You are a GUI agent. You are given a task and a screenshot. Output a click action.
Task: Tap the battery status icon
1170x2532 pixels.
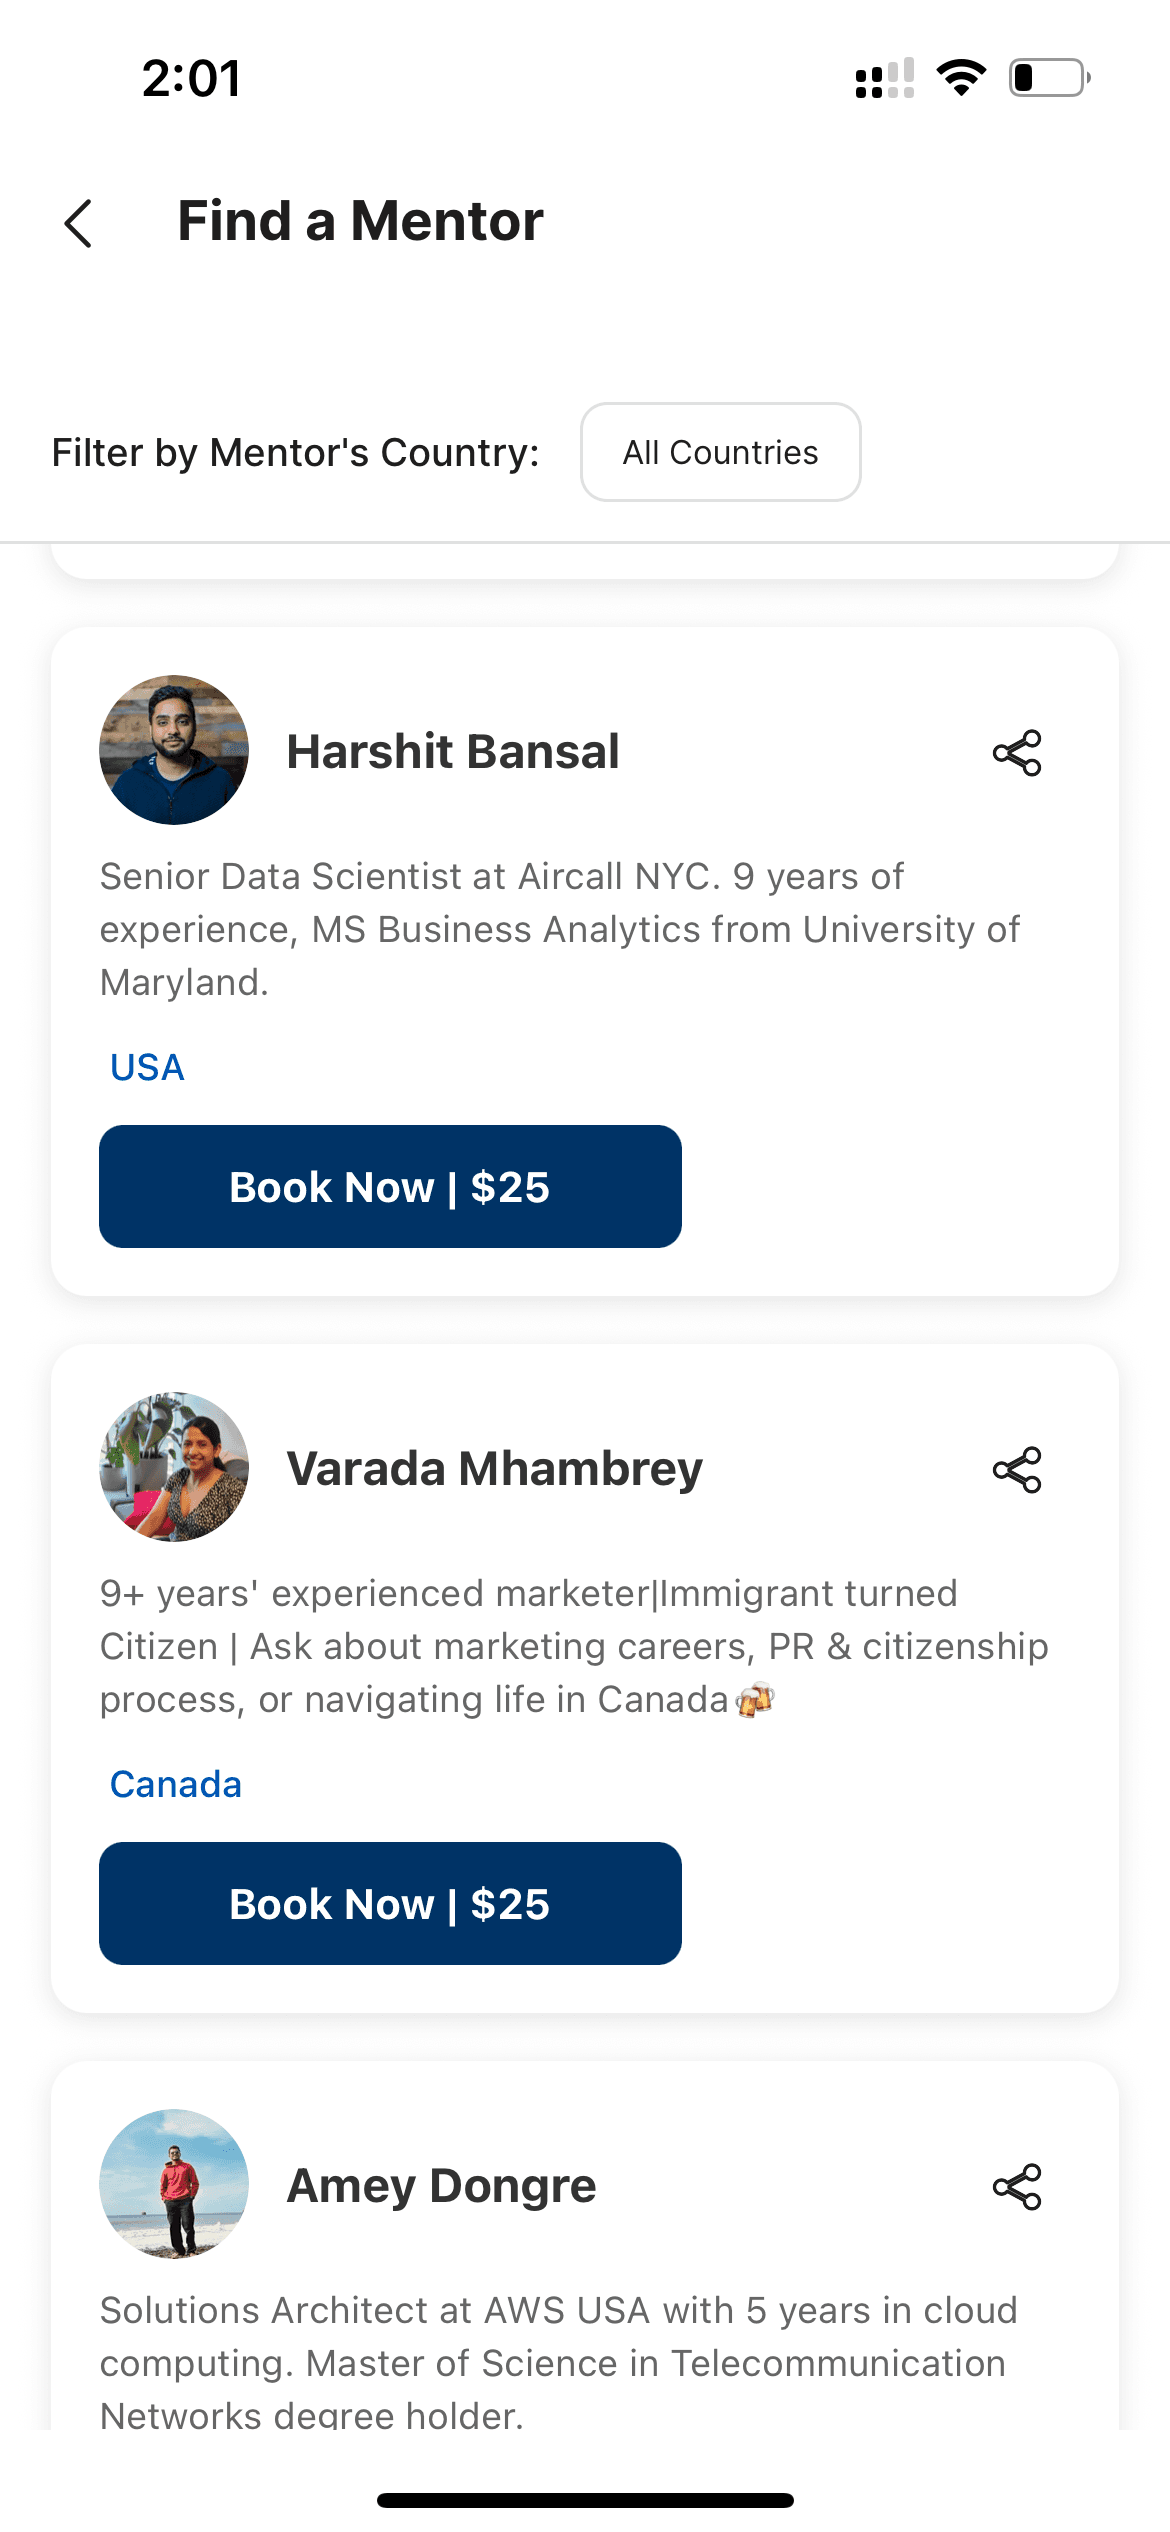[x=1049, y=78]
